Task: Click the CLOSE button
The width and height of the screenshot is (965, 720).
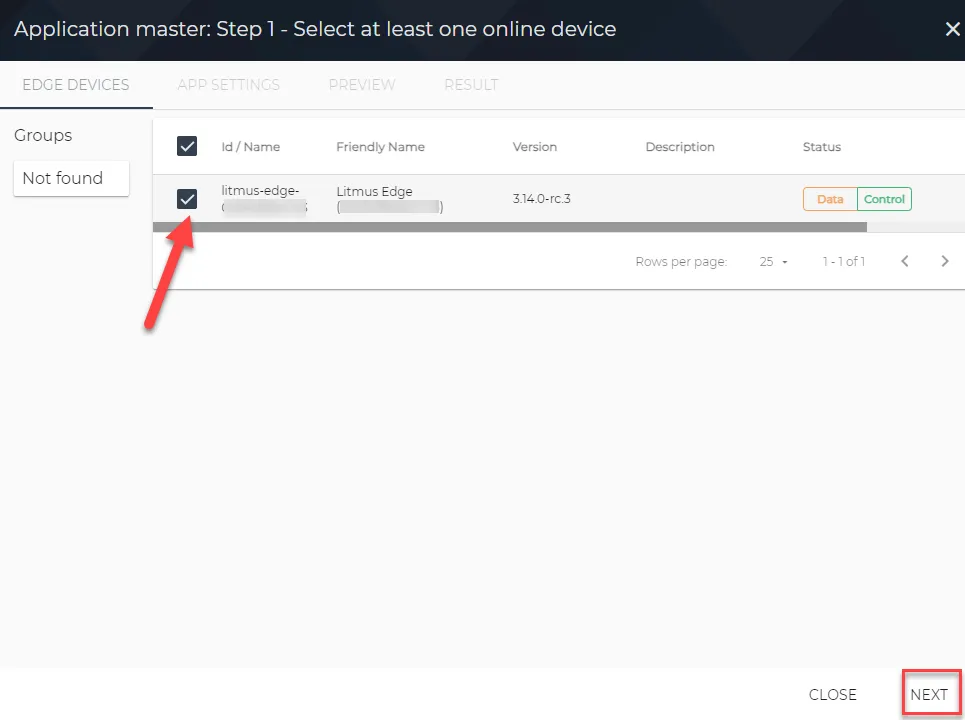Action: click(x=832, y=694)
